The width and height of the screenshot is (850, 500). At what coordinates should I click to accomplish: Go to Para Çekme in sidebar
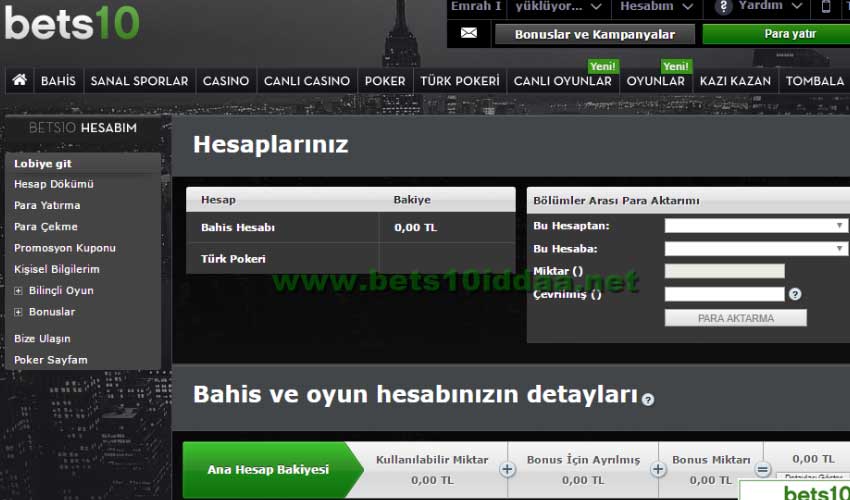point(45,227)
